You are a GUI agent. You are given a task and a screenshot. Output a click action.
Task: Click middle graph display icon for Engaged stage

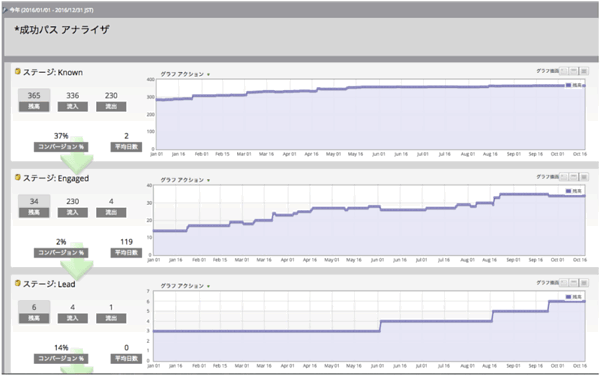(574, 177)
